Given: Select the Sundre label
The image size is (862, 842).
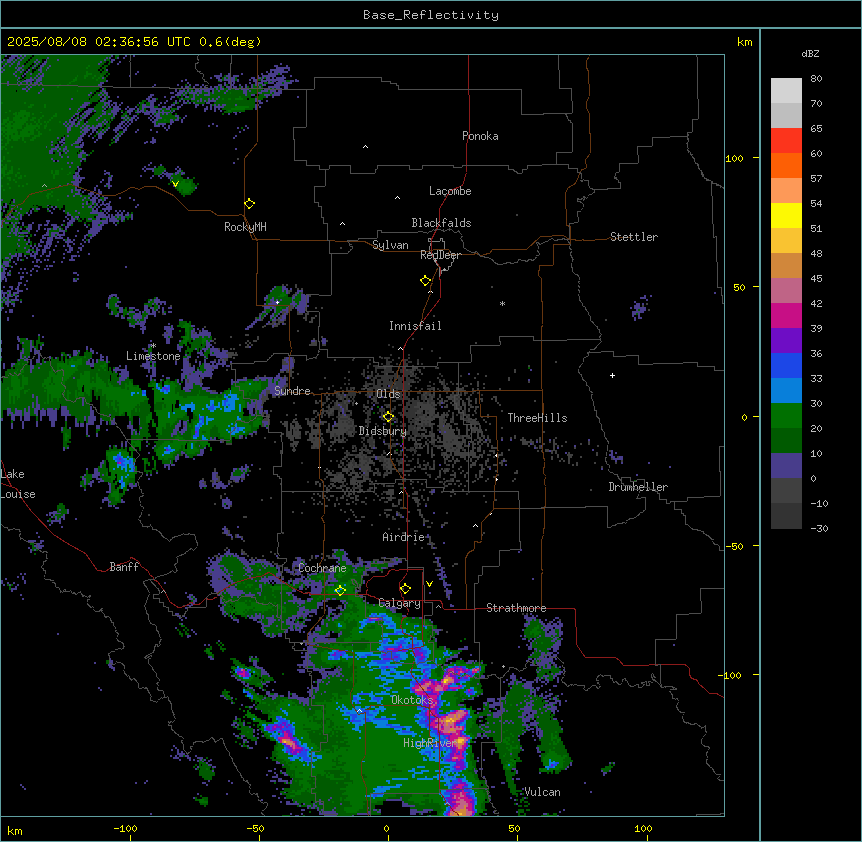Looking at the screenshot, I should click(x=292, y=391).
